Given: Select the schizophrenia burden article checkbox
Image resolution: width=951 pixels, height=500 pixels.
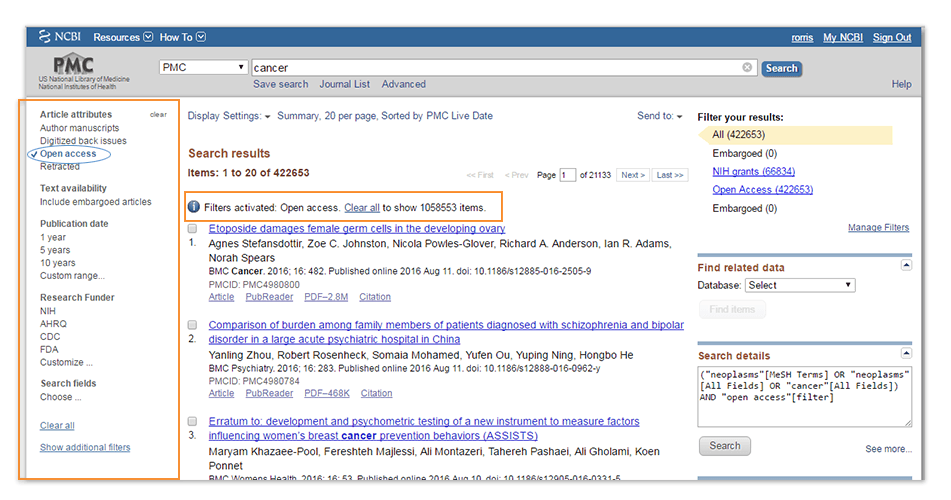Looking at the screenshot, I should coord(194,325).
